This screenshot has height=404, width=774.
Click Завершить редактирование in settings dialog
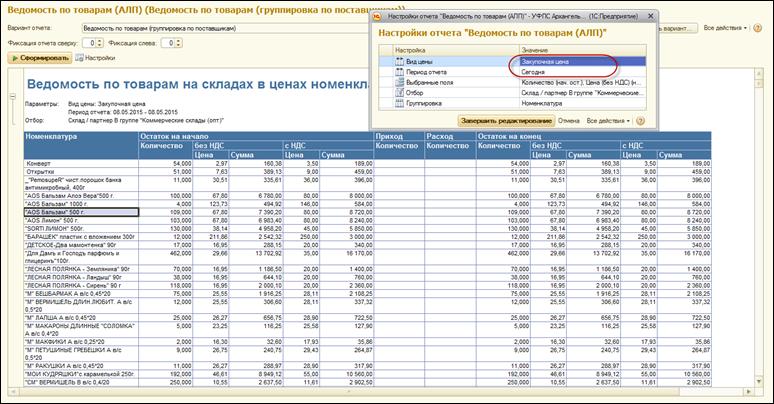click(506, 121)
